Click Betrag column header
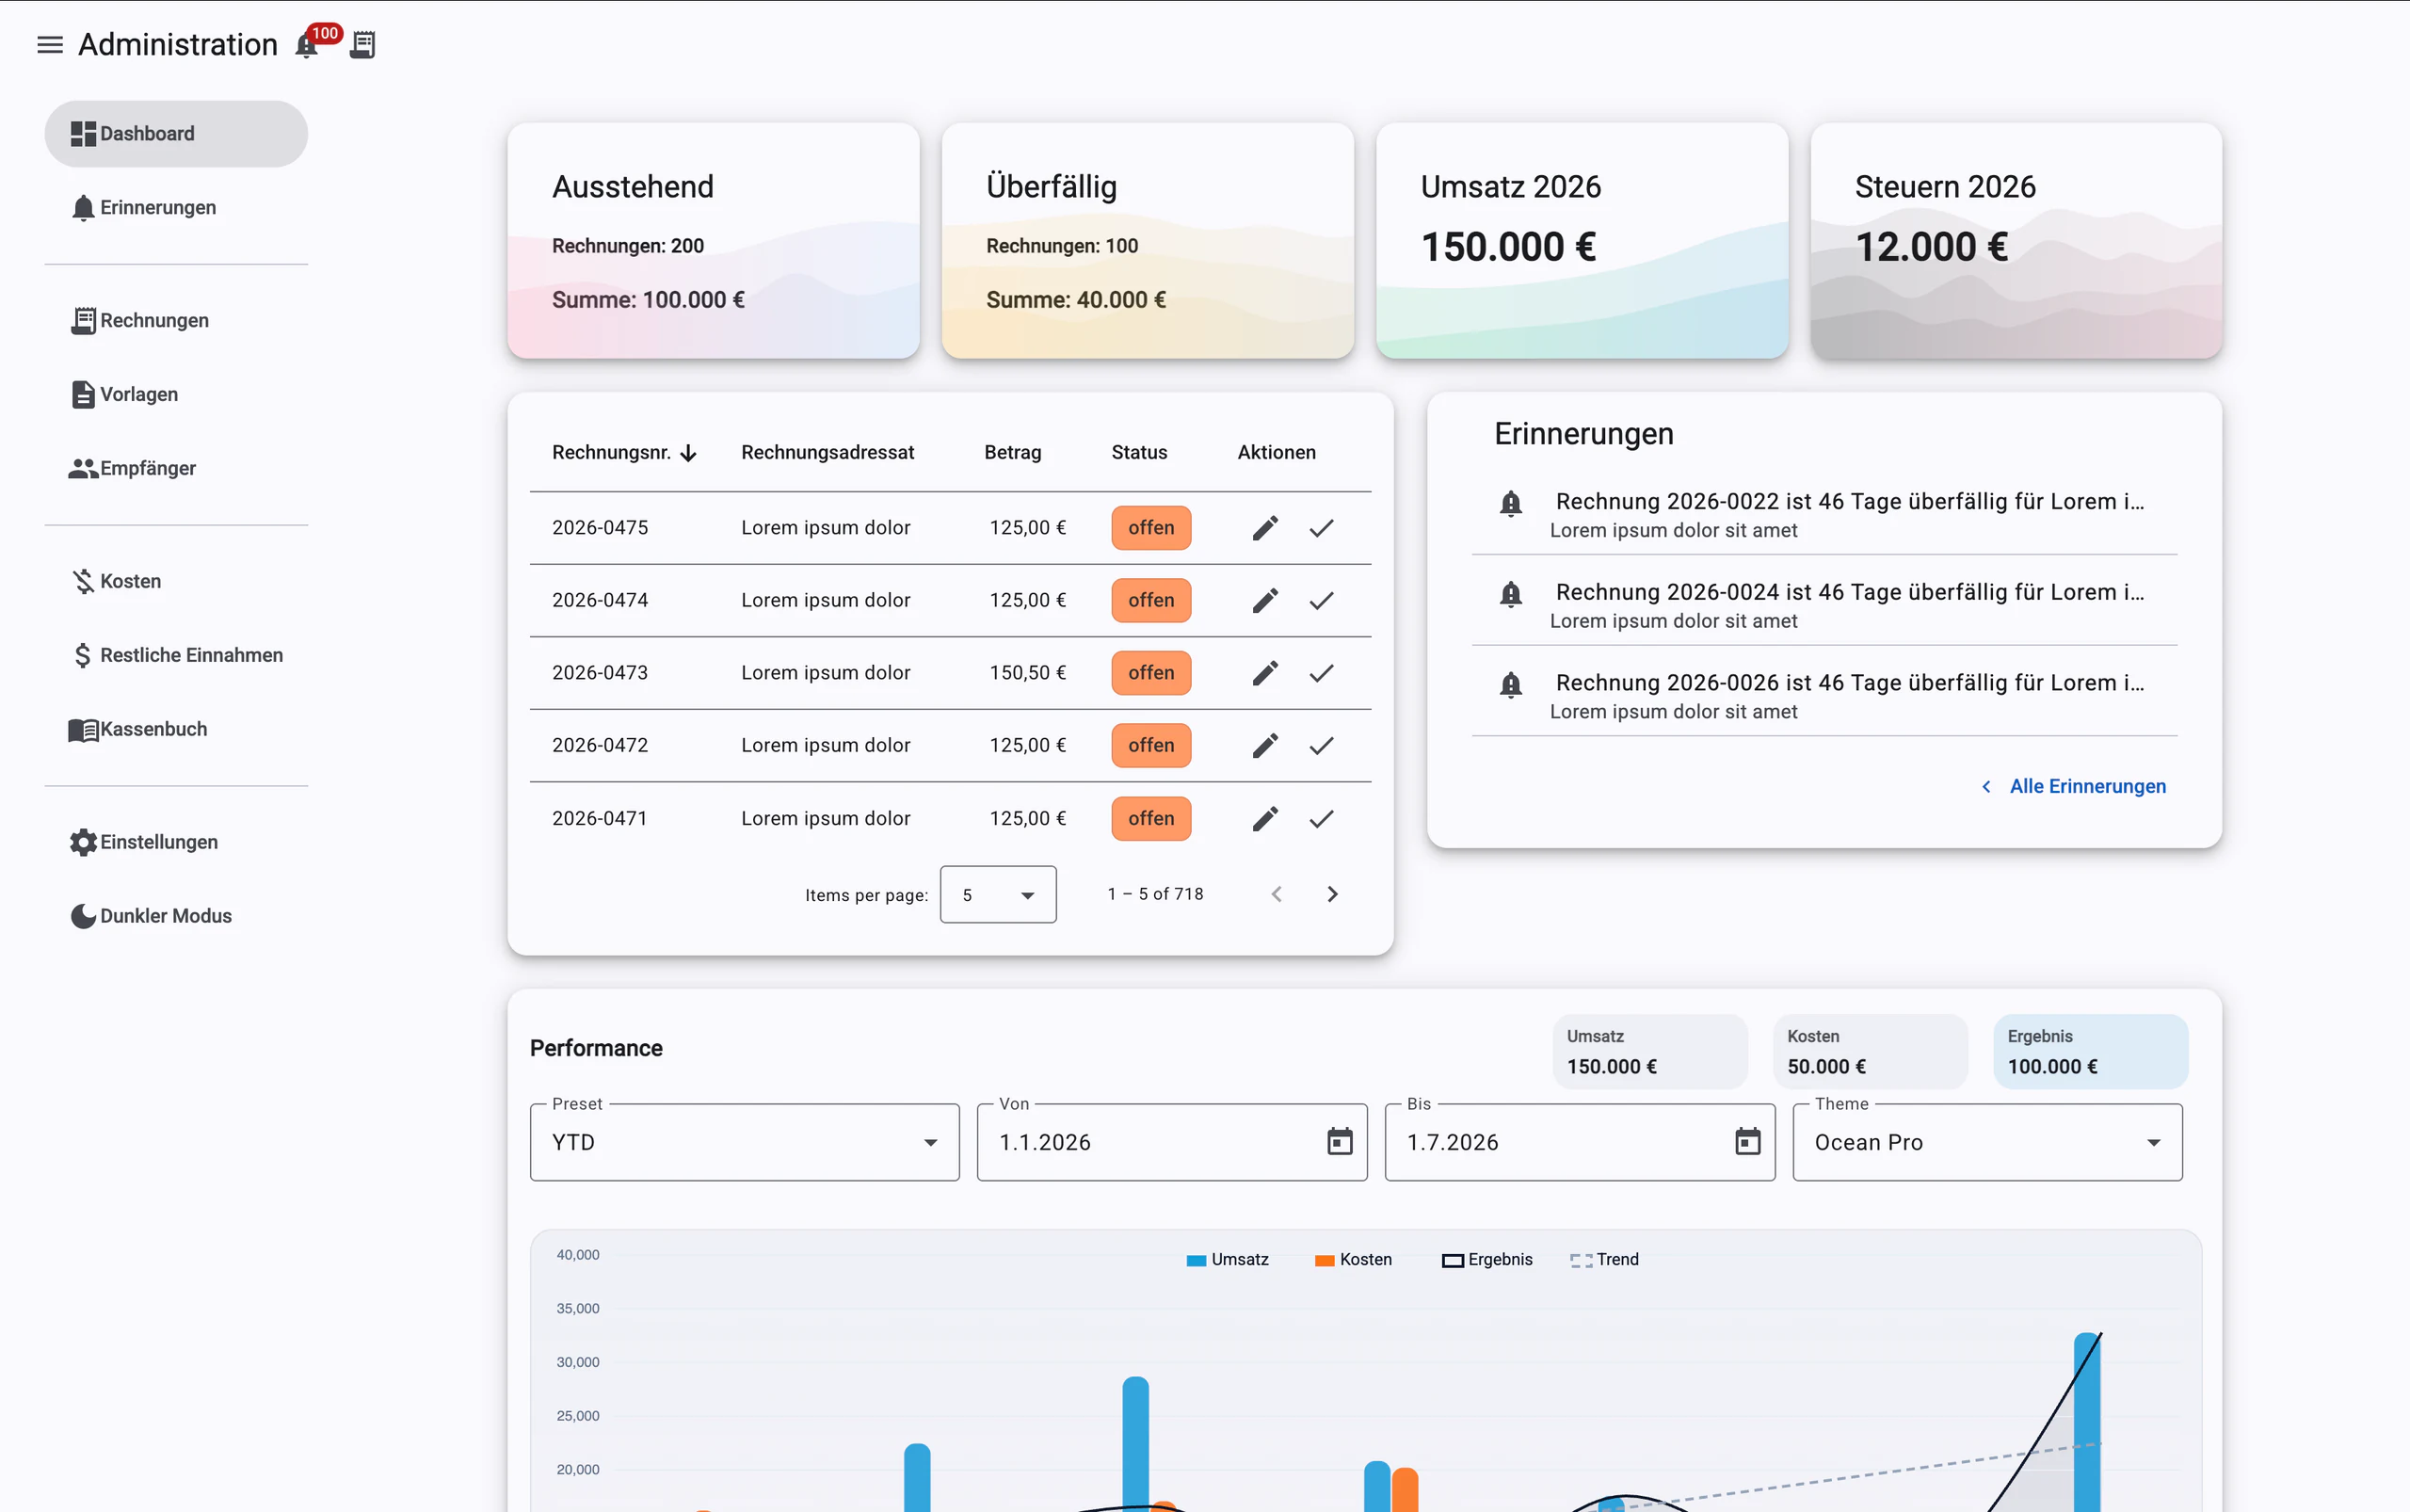The width and height of the screenshot is (2410, 1512). click(x=1012, y=453)
